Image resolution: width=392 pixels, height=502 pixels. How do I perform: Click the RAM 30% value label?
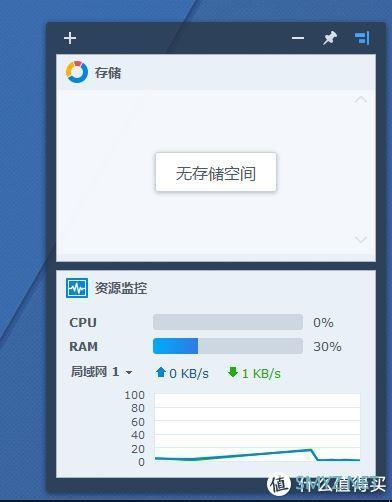[327, 347]
